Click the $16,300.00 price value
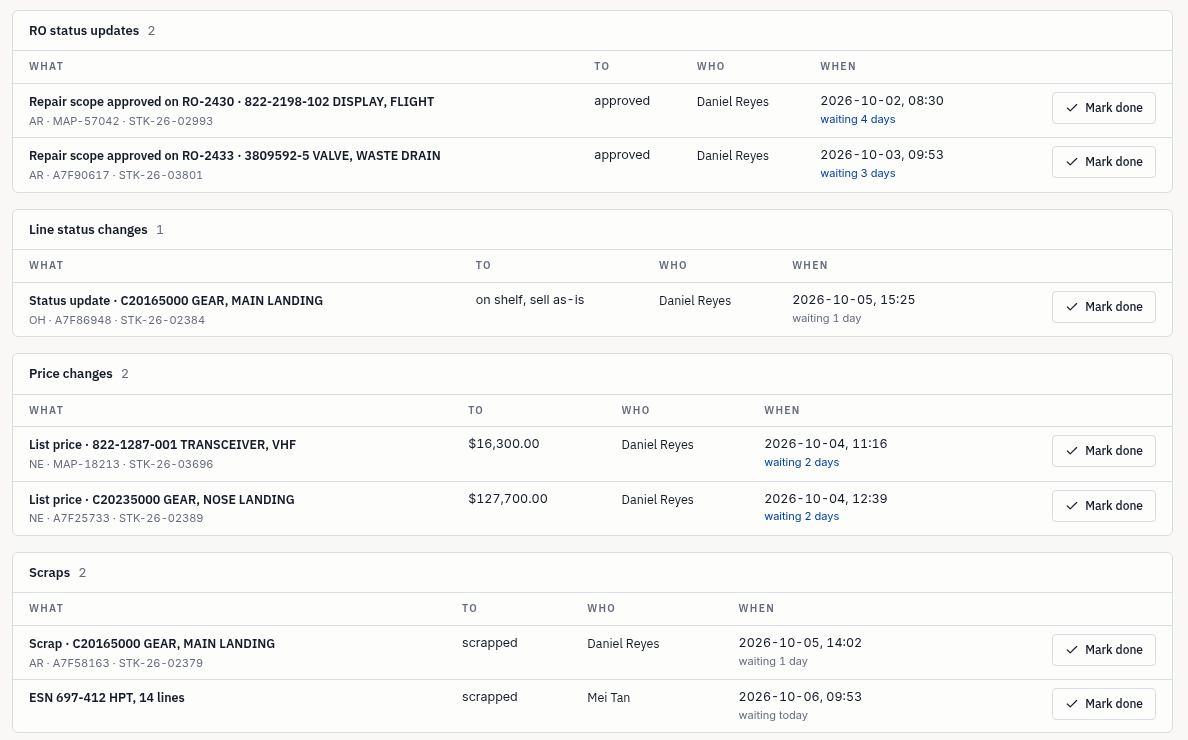Viewport: 1188px width, 740px height. click(504, 444)
